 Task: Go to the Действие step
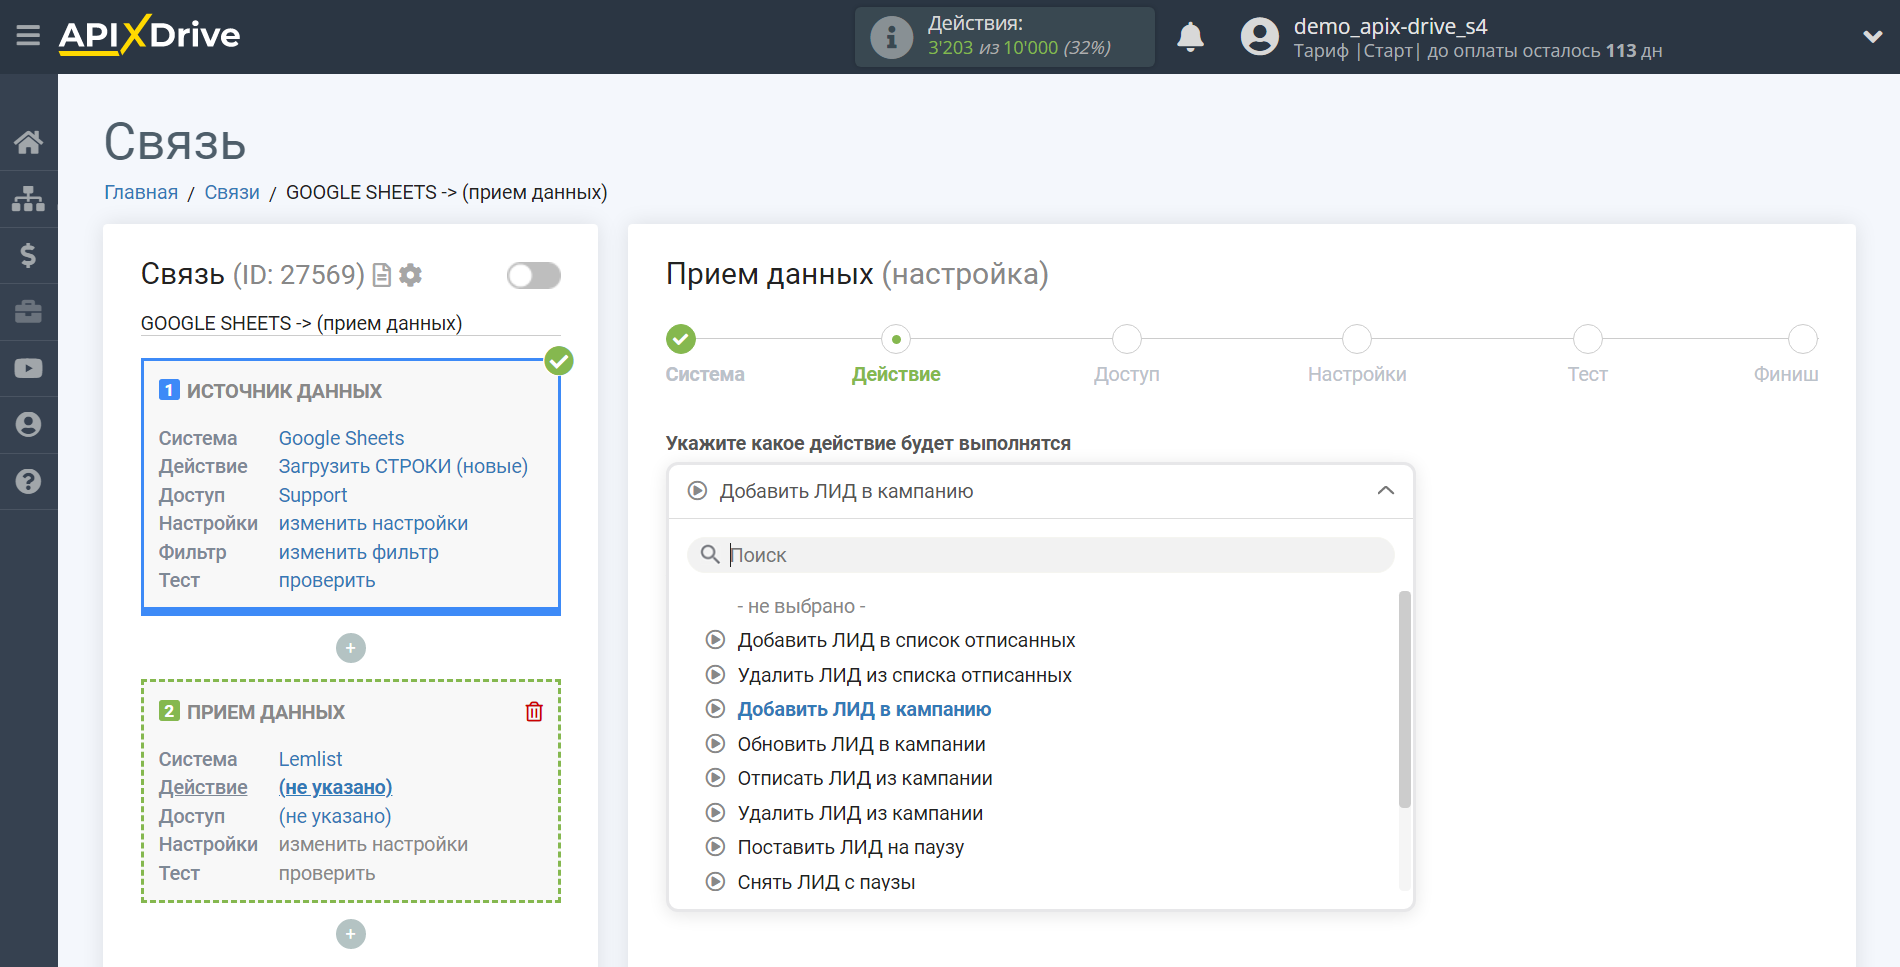pyautogui.click(x=896, y=339)
